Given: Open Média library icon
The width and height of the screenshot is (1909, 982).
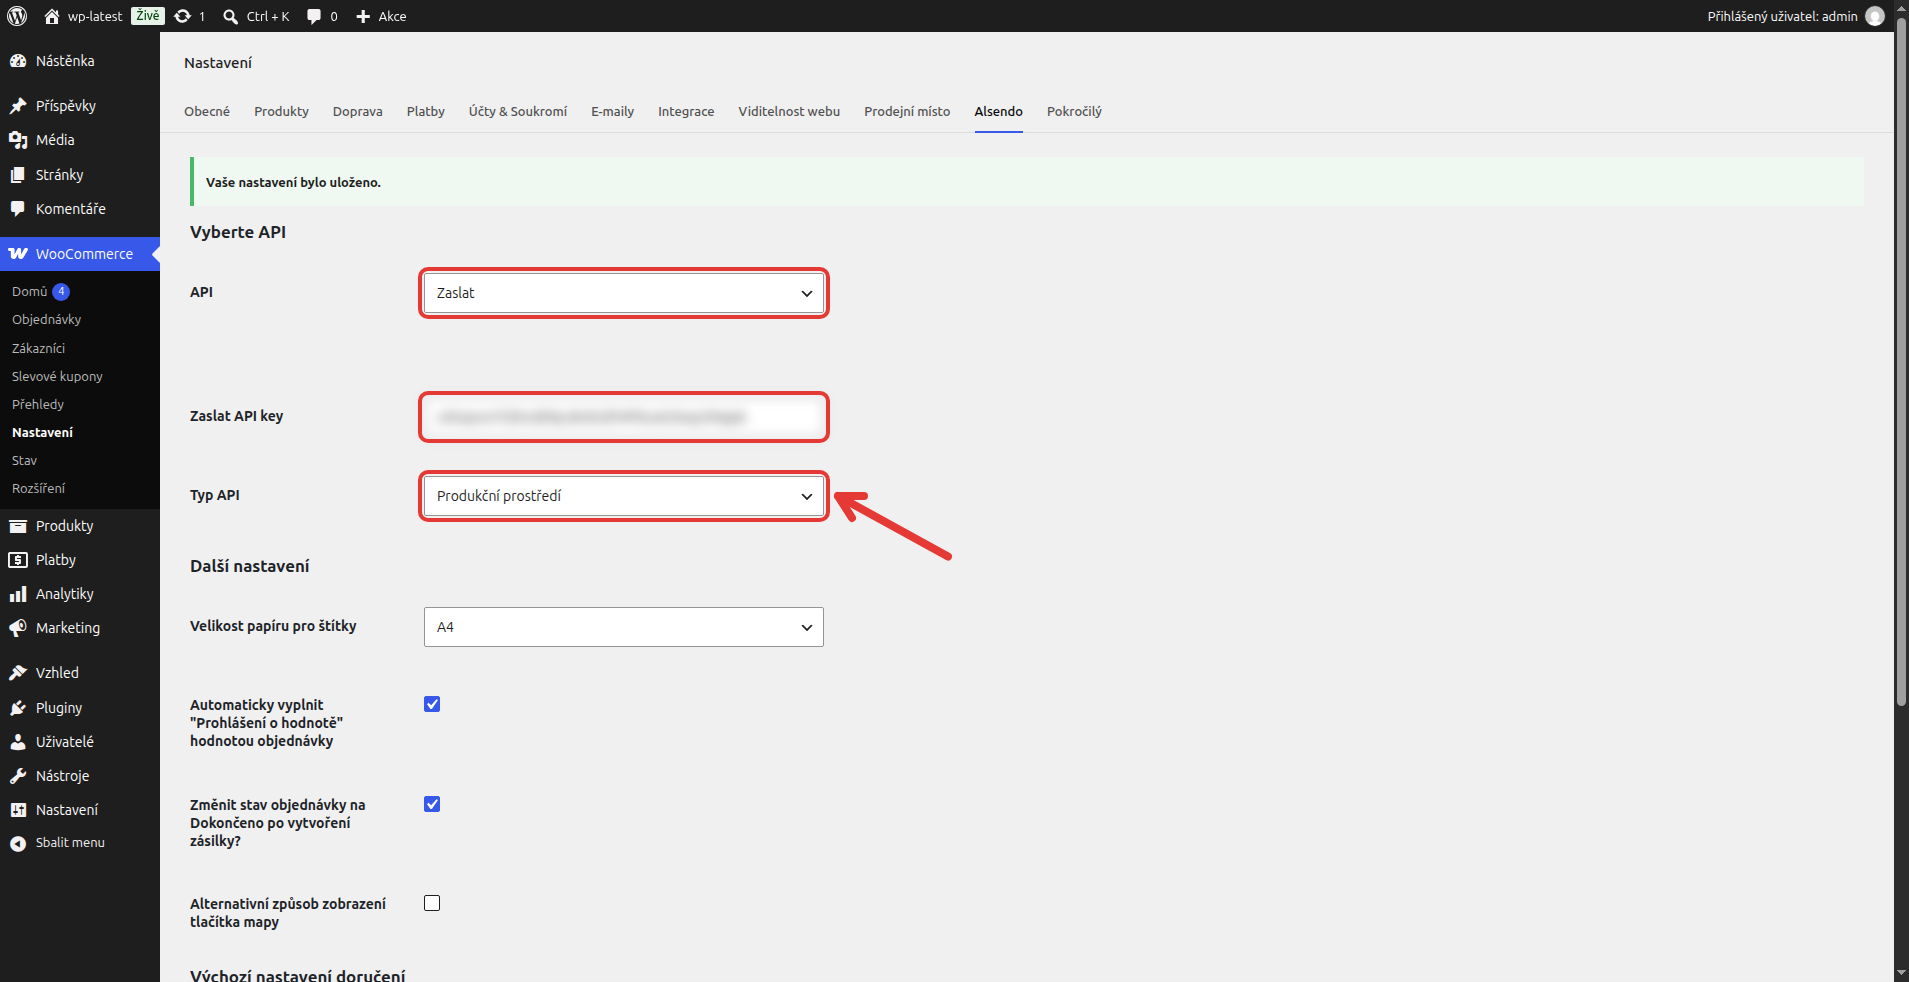Looking at the screenshot, I should point(18,140).
